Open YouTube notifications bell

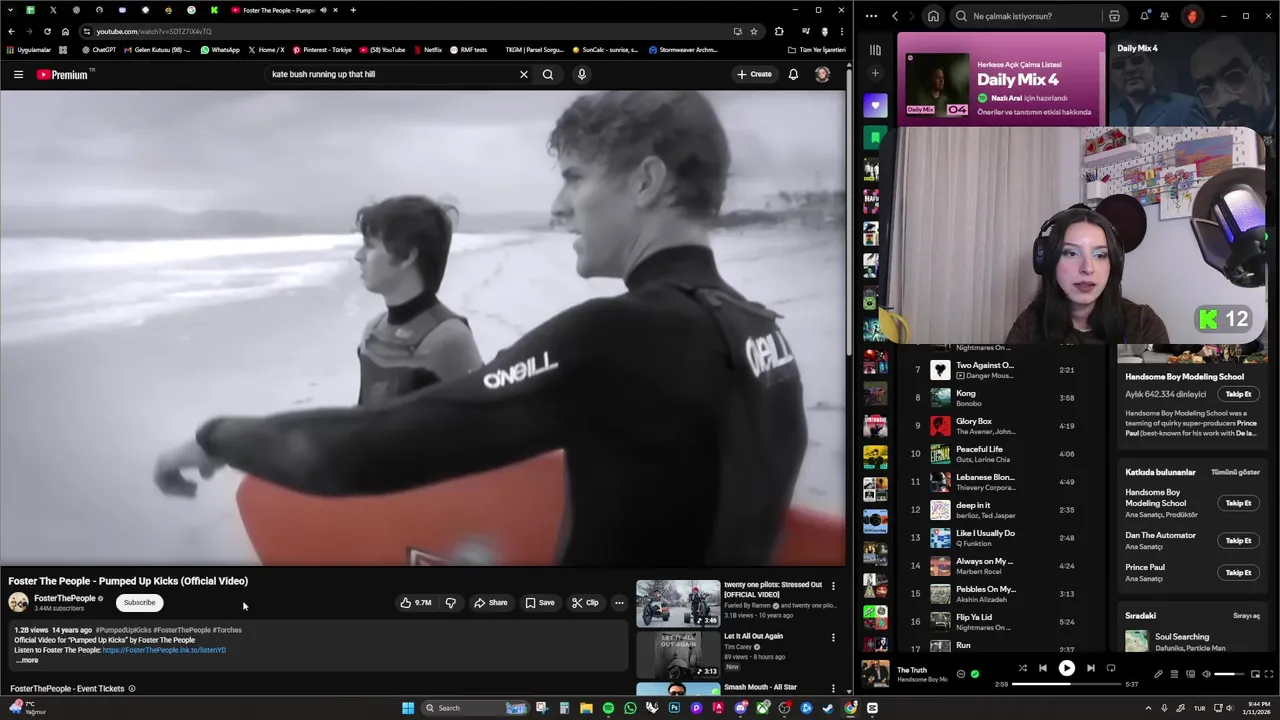coord(793,74)
